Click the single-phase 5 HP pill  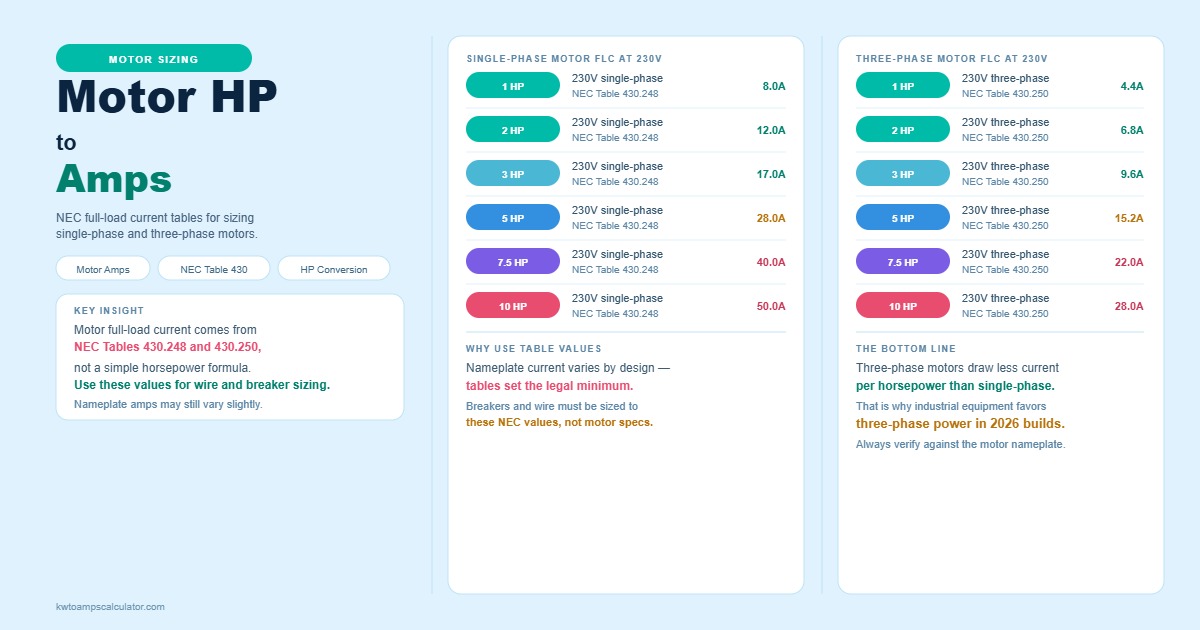[513, 218]
